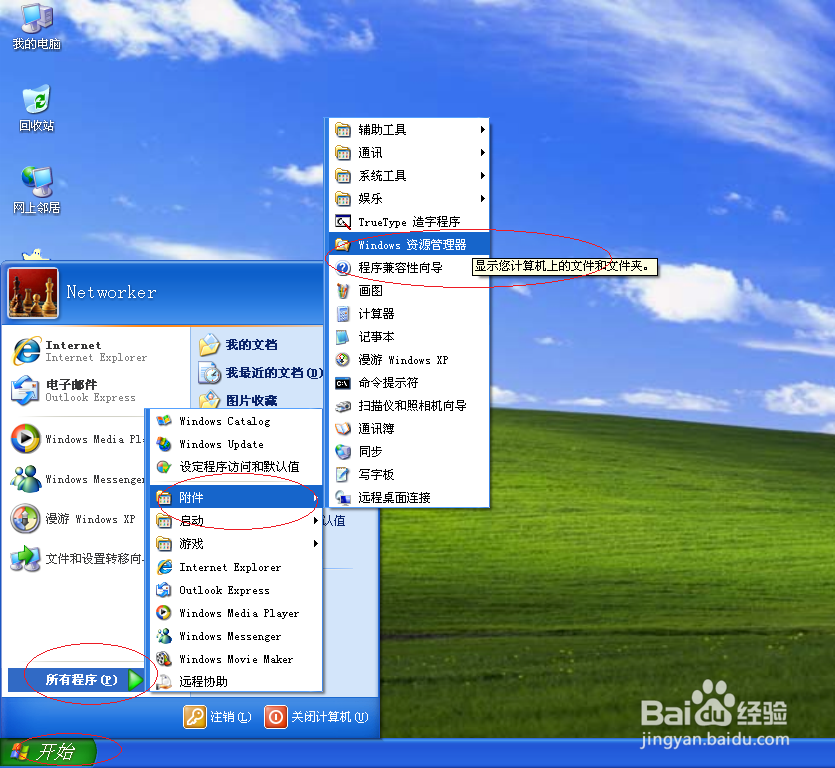Expand 系统工具 submenu
This screenshot has width=835, height=768.
(409, 175)
